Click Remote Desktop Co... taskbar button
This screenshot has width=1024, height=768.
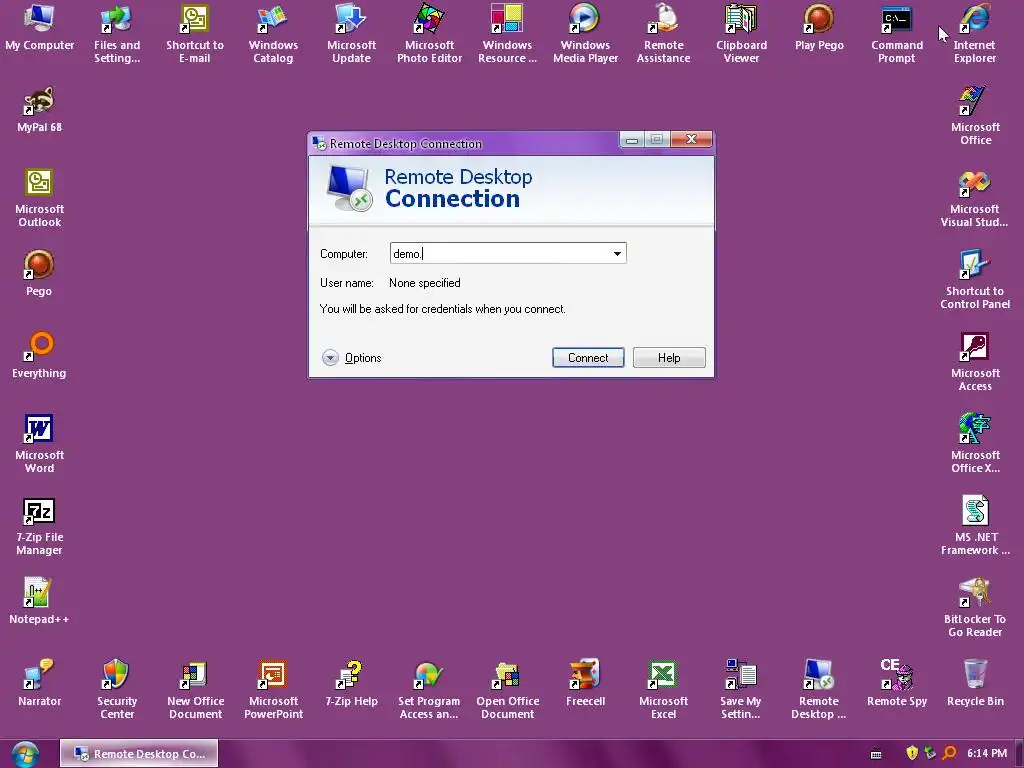pyautogui.click(x=139, y=753)
